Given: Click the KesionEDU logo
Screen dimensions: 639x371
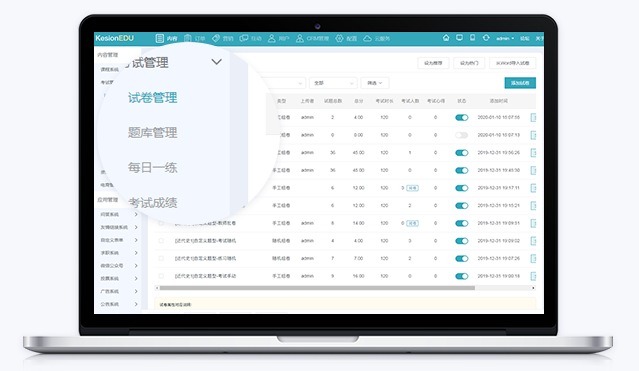Looking at the screenshot, I should (115, 38).
